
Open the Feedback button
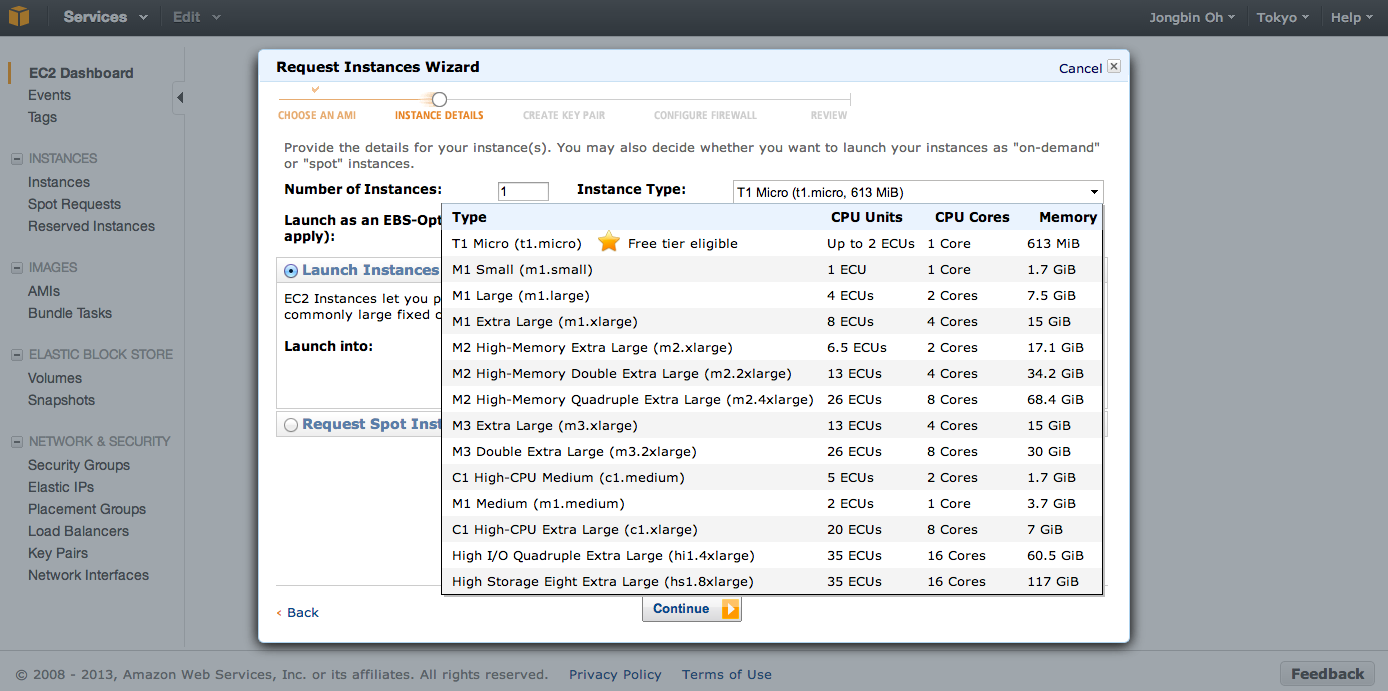[x=1327, y=674]
